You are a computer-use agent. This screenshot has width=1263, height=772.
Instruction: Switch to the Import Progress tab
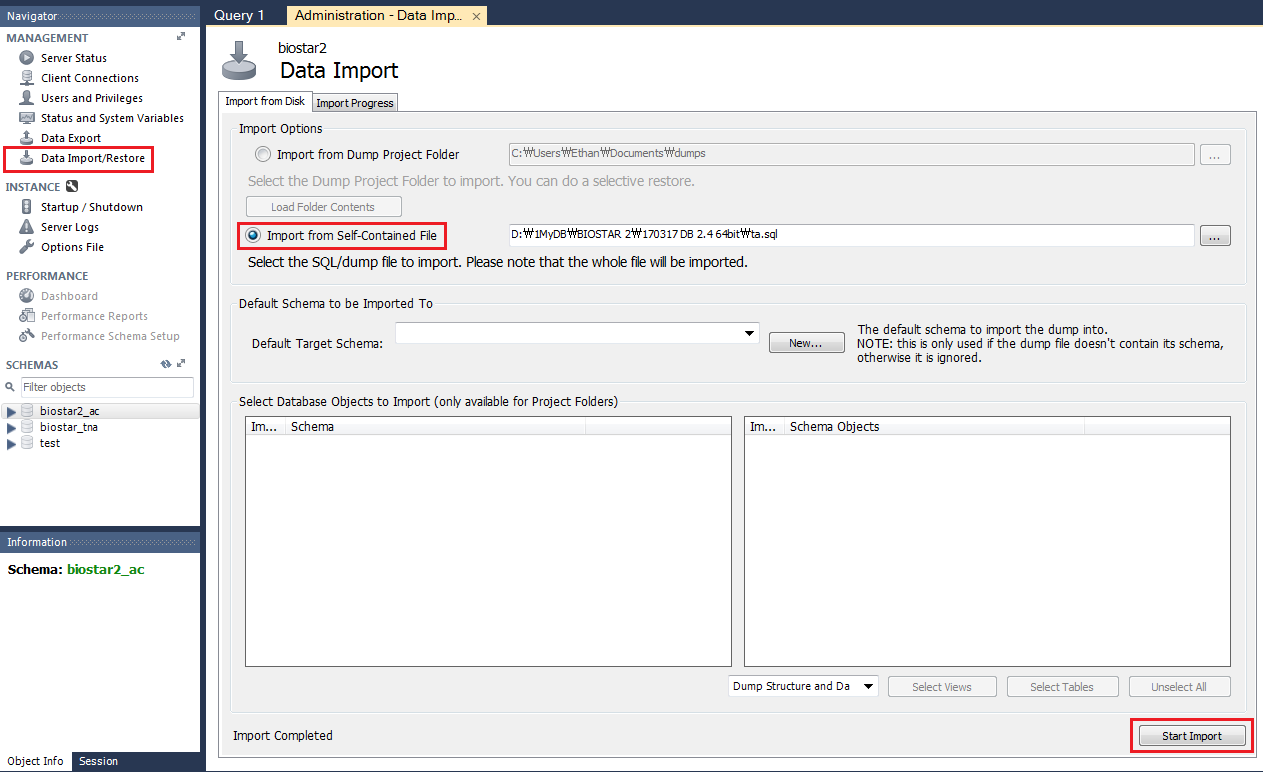point(354,102)
